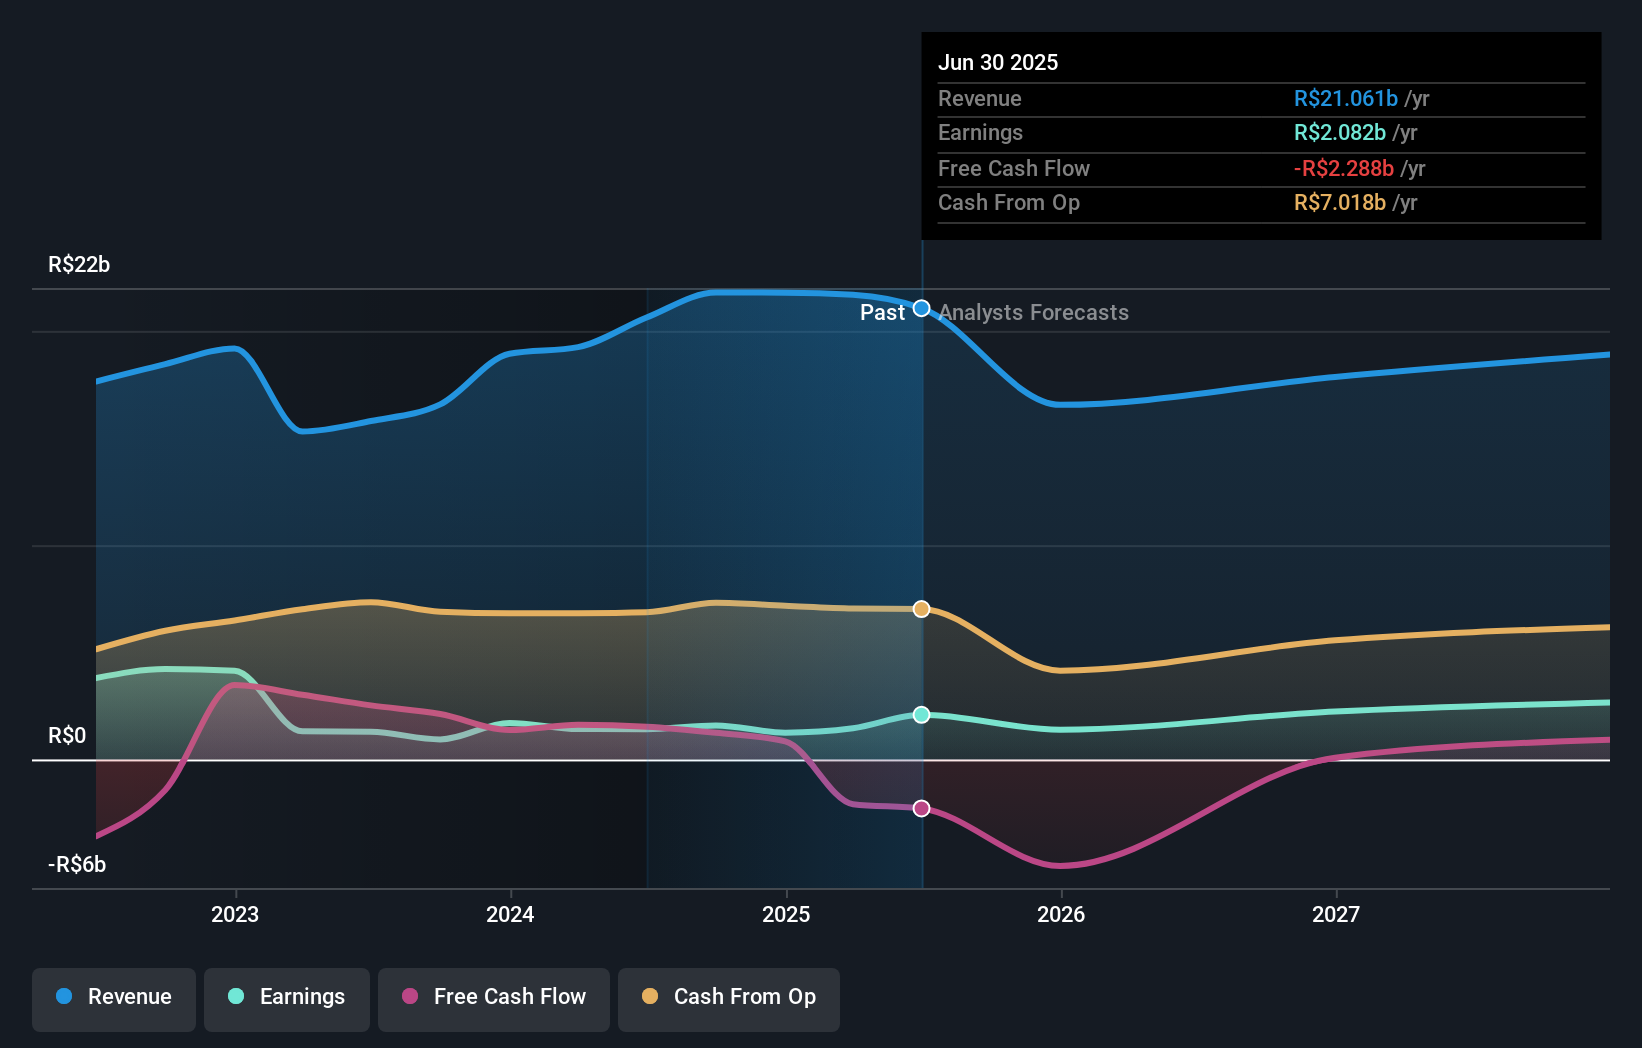Click the Jun 30 2025 tooltip header
The image size is (1642, 1048).
(x=998, y=62)
